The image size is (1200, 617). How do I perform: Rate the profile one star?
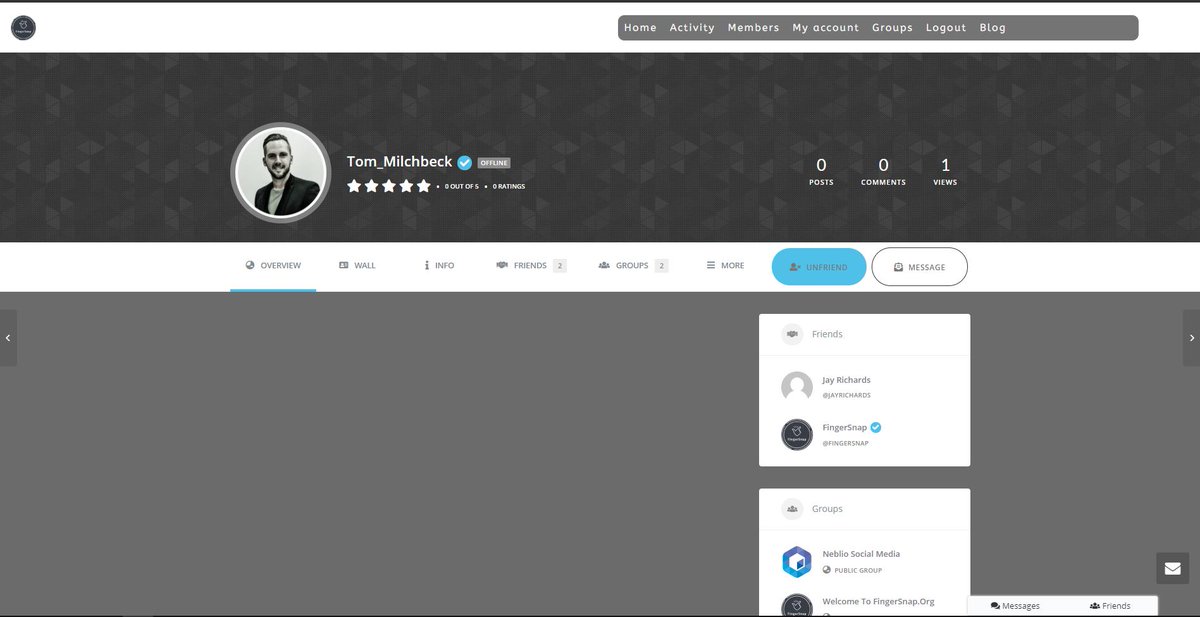coord(354,186)
